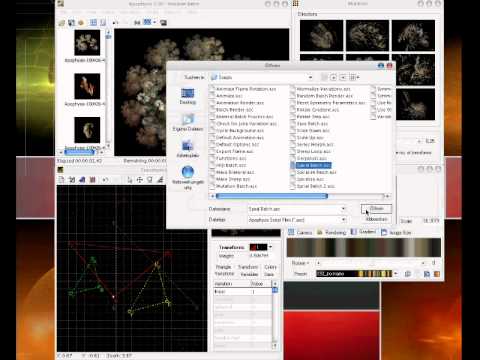Expand the Dateityp combo box
This screenshot has width=480, height=360.
[x=343, y=220]
